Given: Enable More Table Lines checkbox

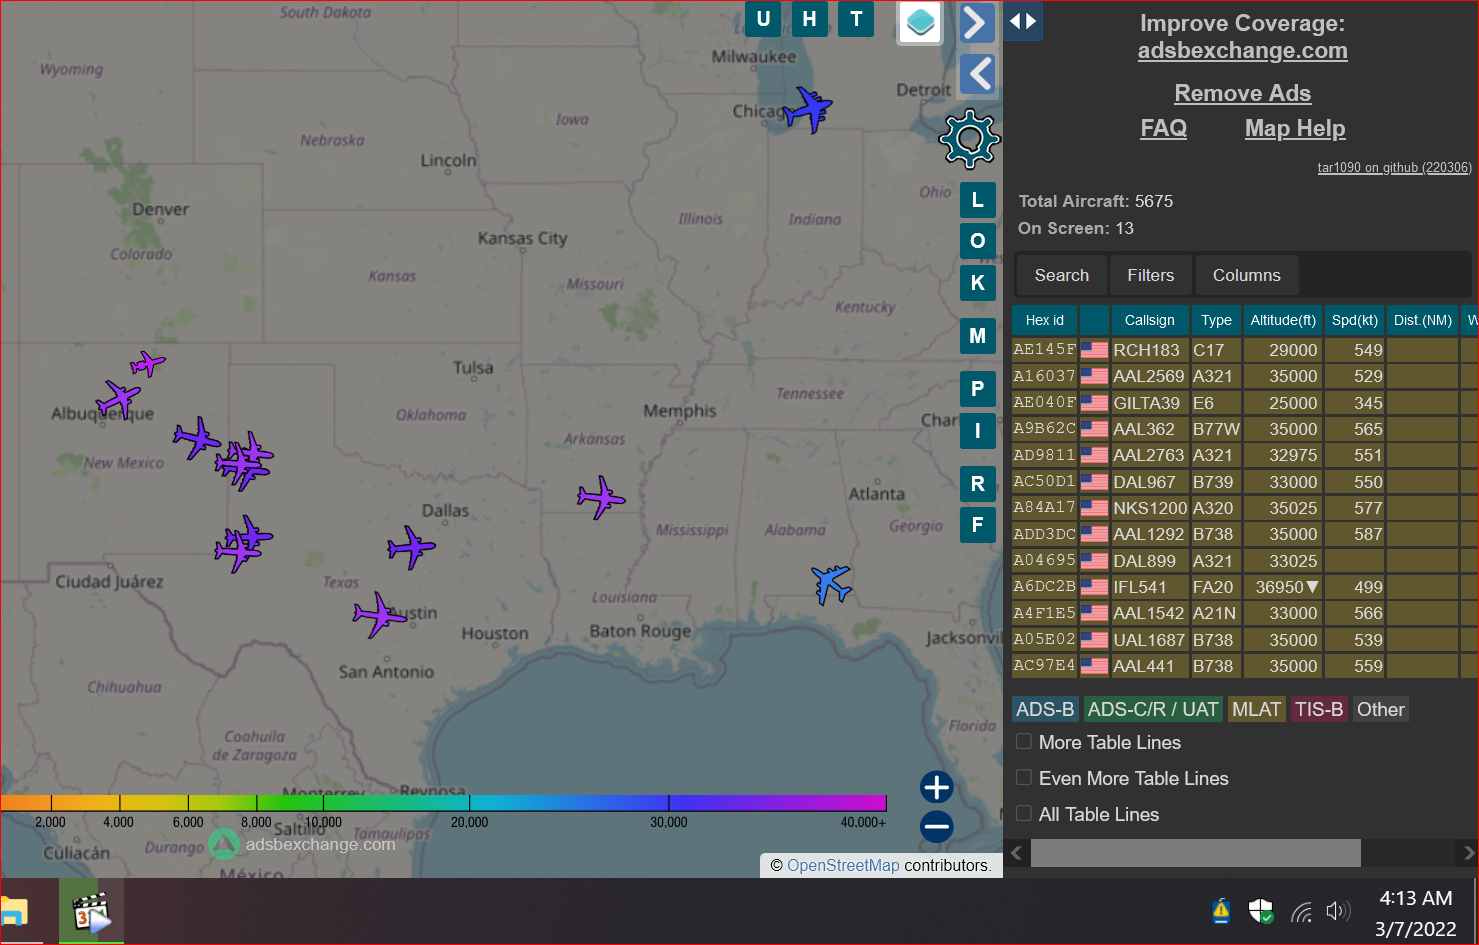Looking at the screenshot, I should pos(1024,742).
